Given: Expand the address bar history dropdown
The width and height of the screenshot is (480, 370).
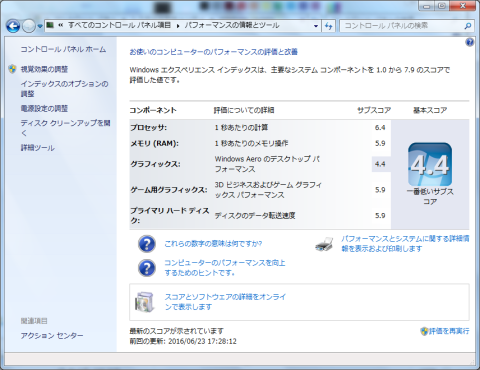Looking at the screenshot, I should point(316,26).
